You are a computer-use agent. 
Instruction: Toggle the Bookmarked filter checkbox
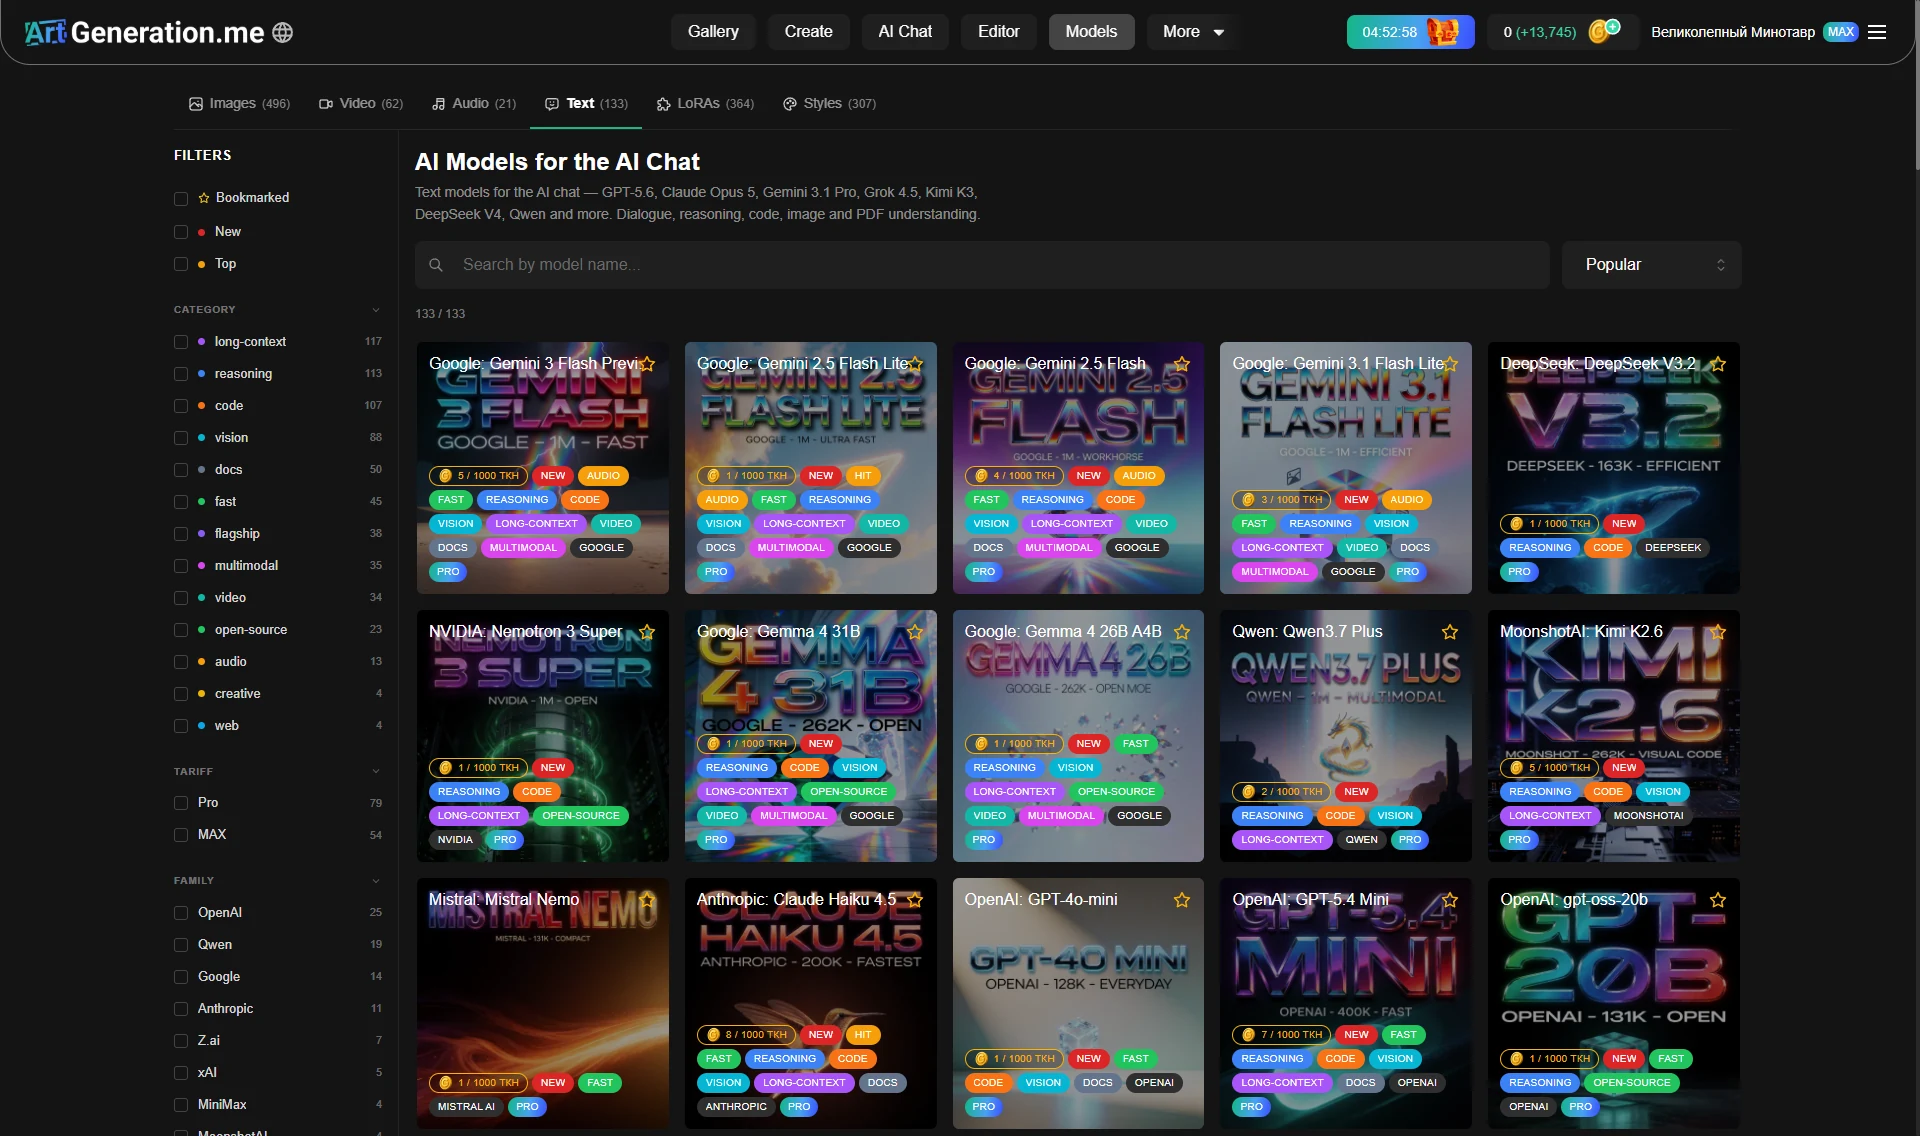click(x=181, y=199)
